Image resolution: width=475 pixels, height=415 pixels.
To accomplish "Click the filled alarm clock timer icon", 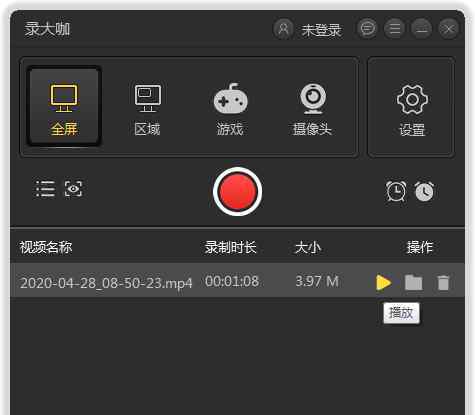I will (424, 191).
